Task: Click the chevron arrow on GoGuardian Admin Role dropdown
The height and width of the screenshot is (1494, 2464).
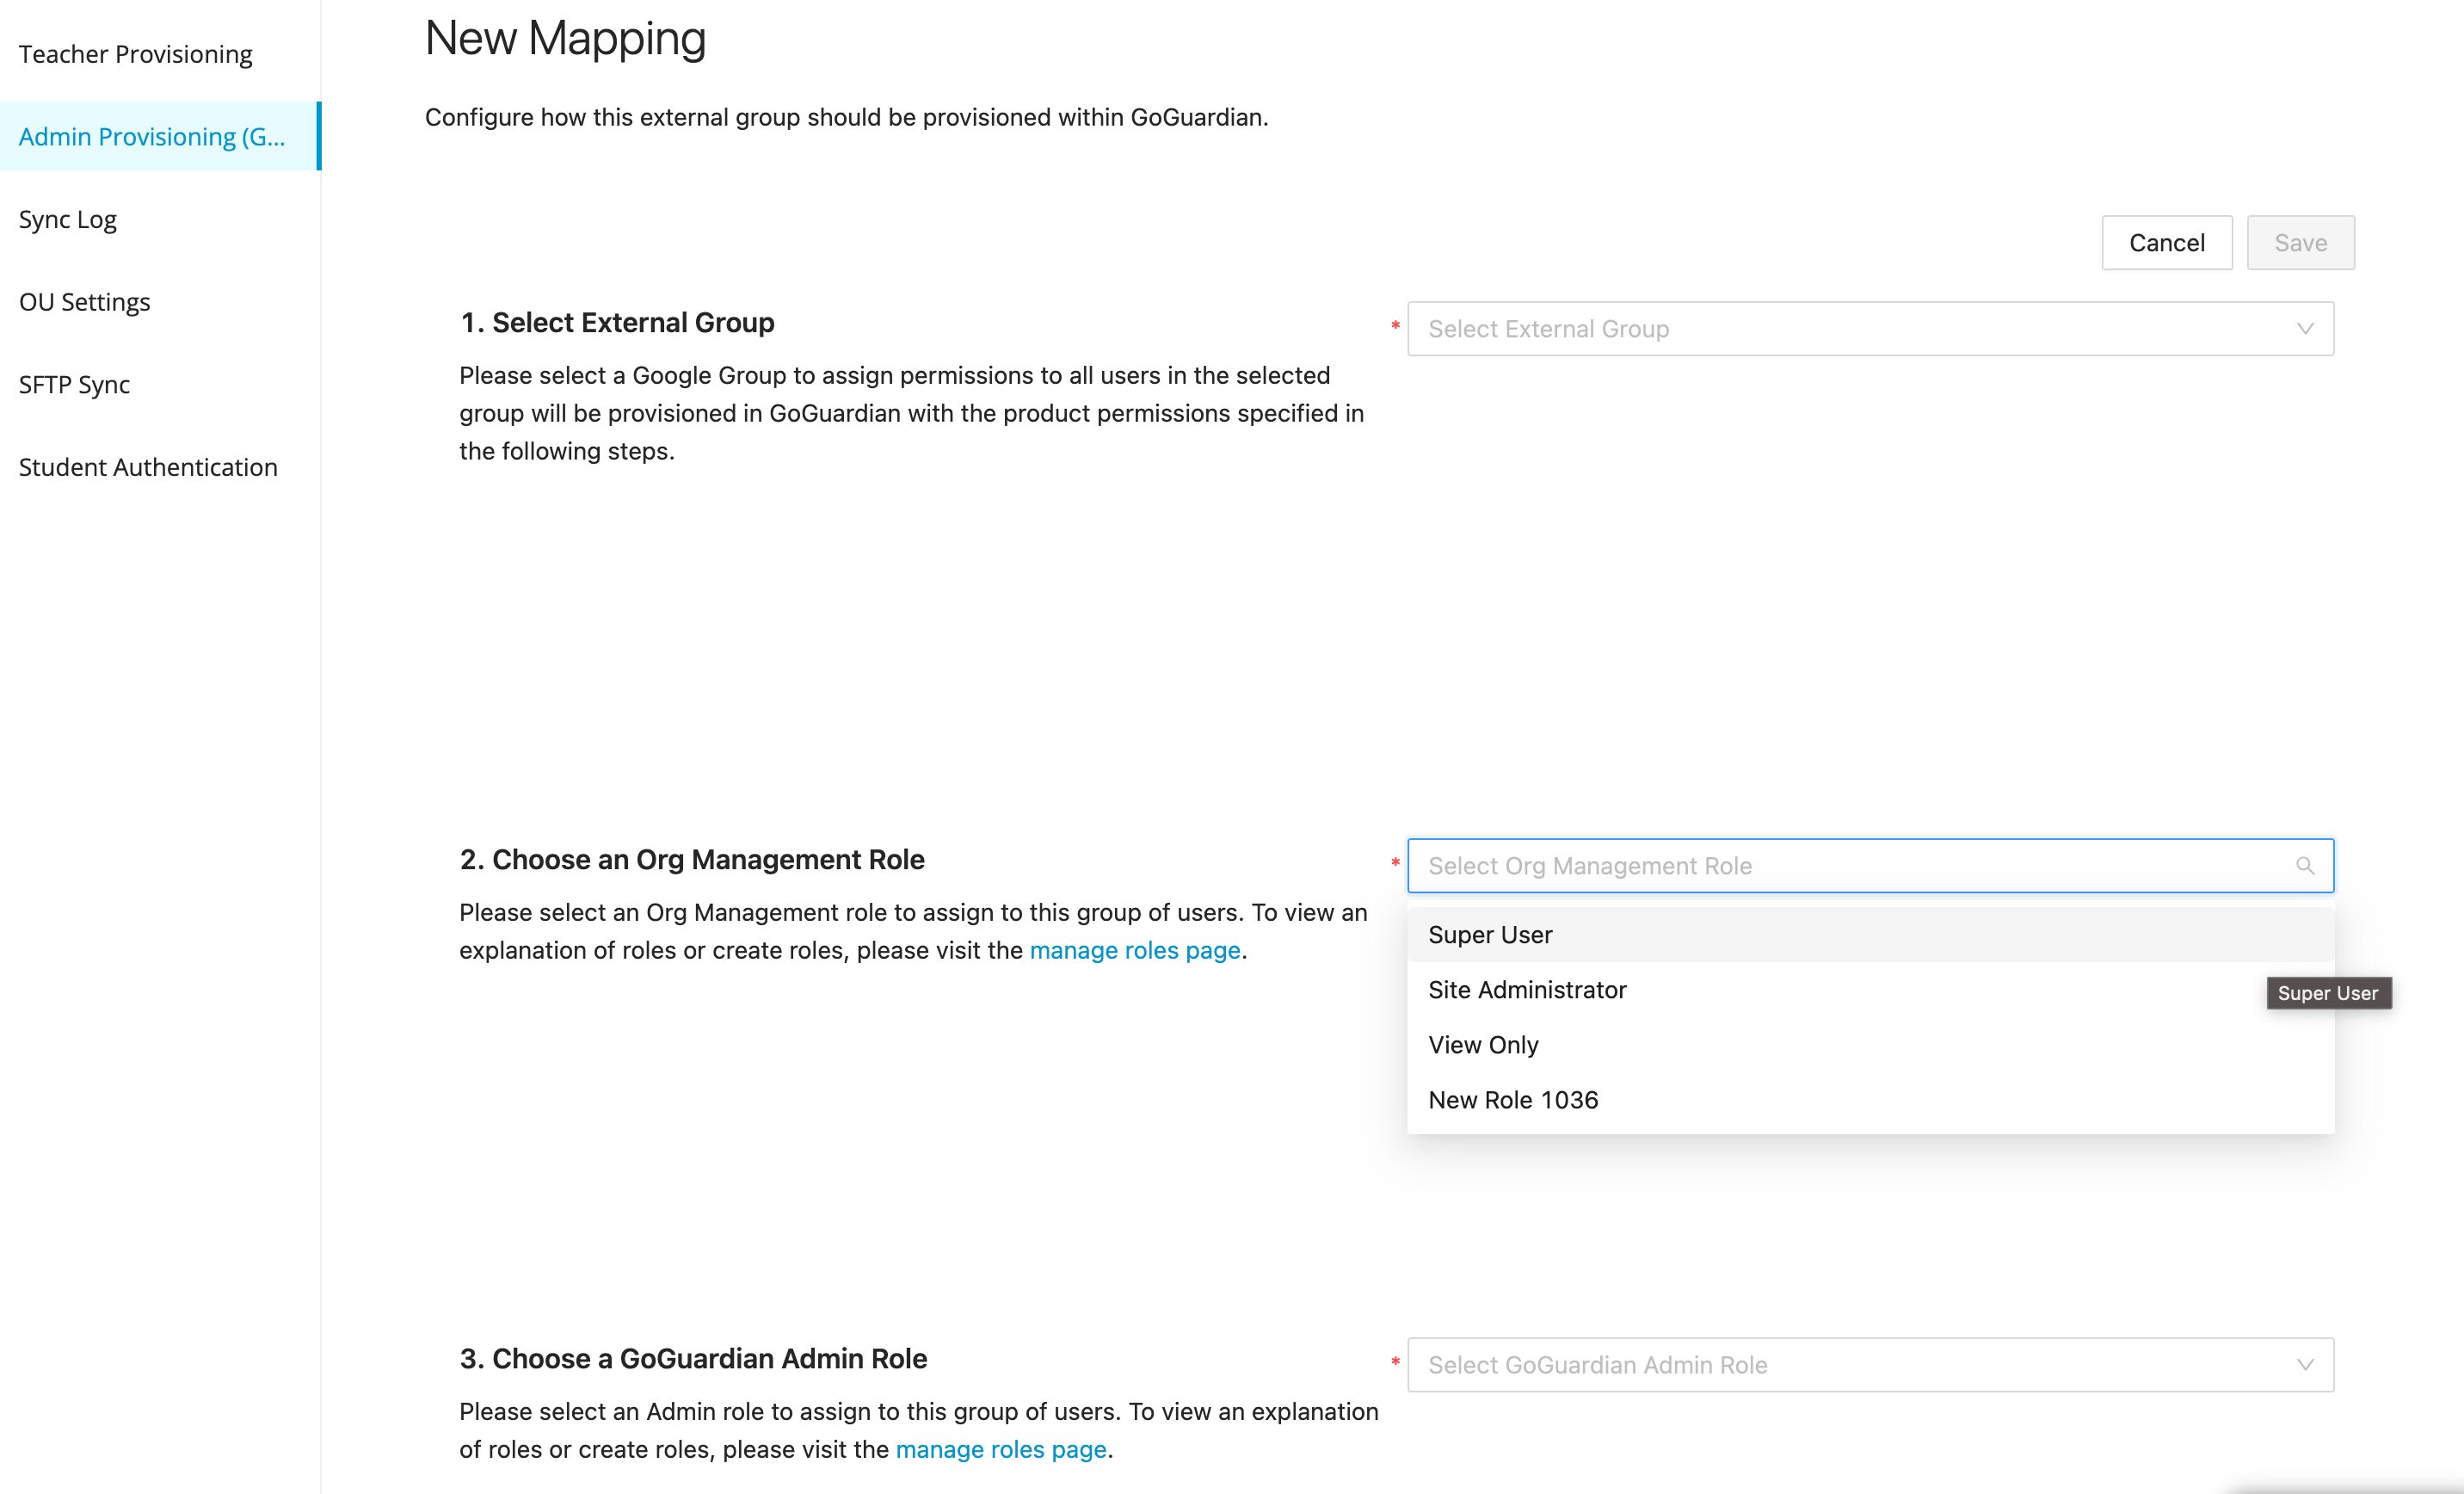Action: point(2305,1365)
